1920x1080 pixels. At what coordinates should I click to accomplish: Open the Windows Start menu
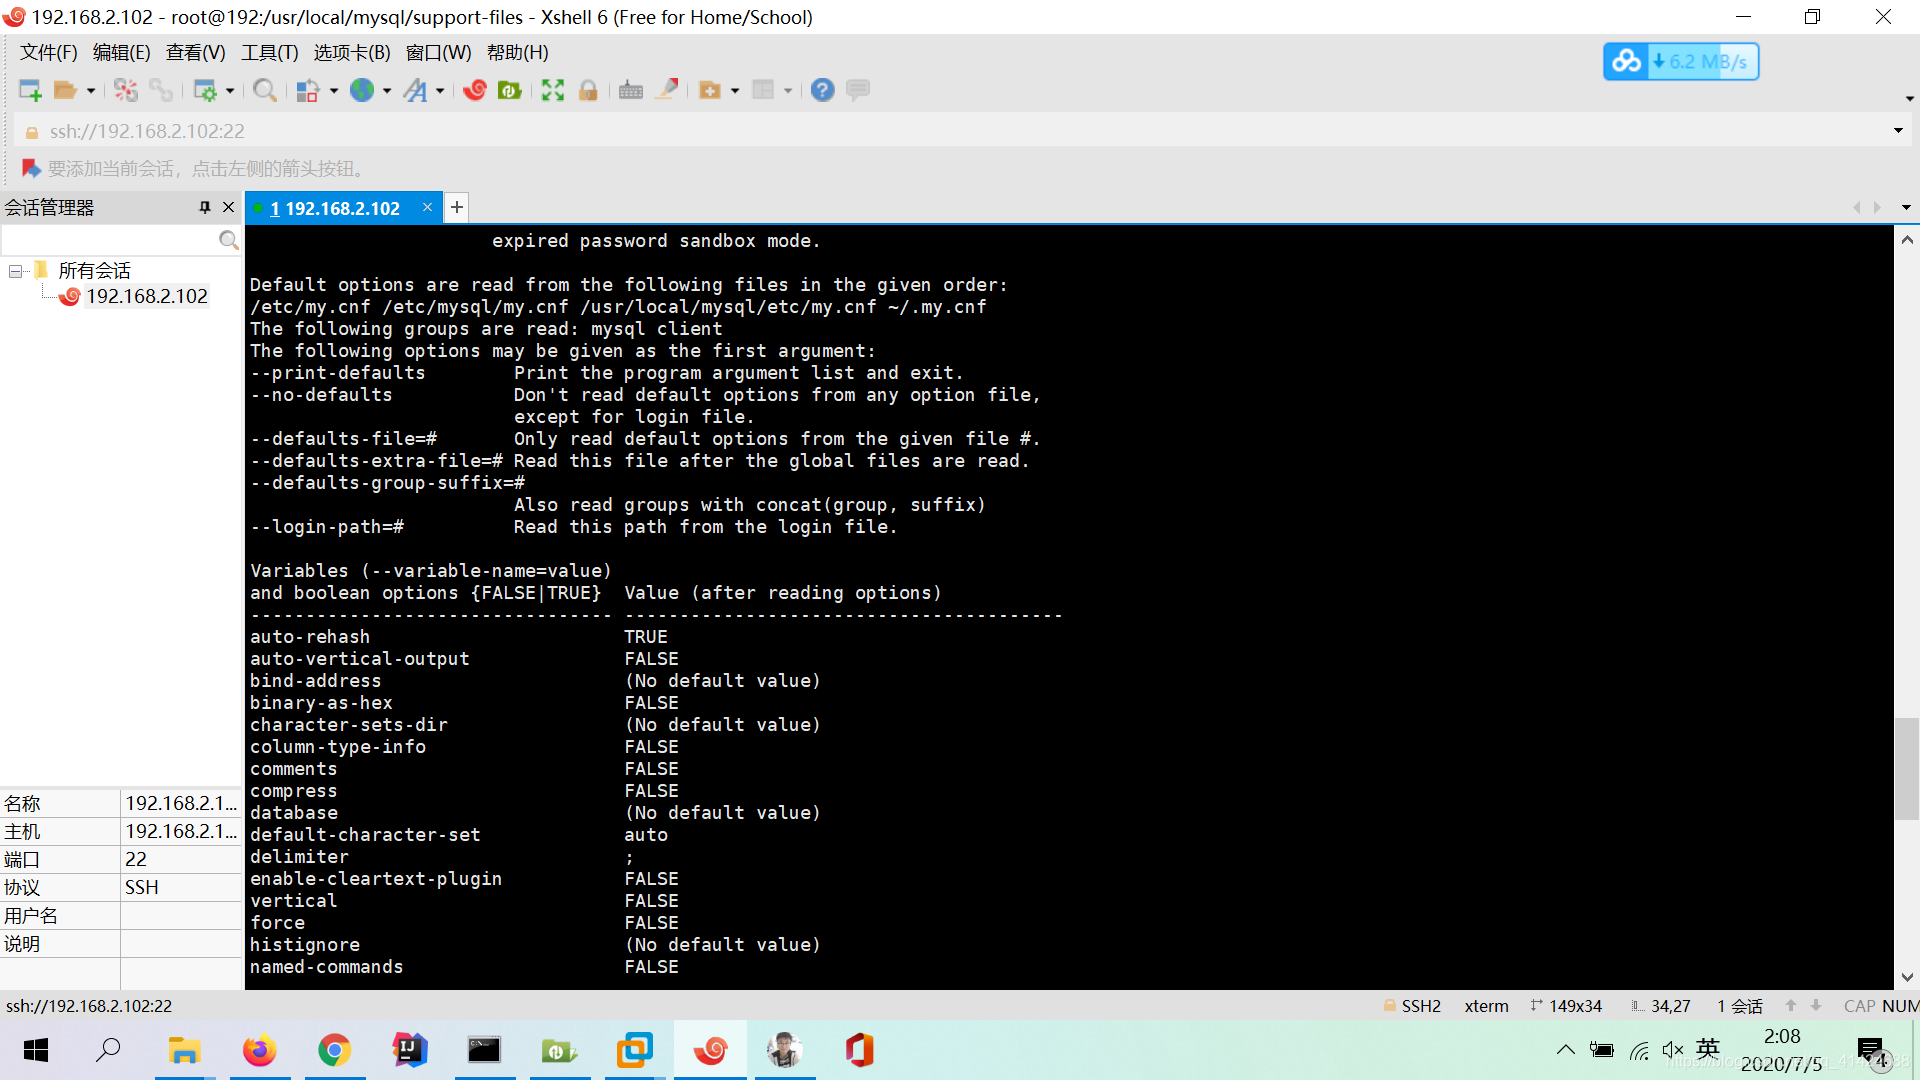[x=36, y=1050]
